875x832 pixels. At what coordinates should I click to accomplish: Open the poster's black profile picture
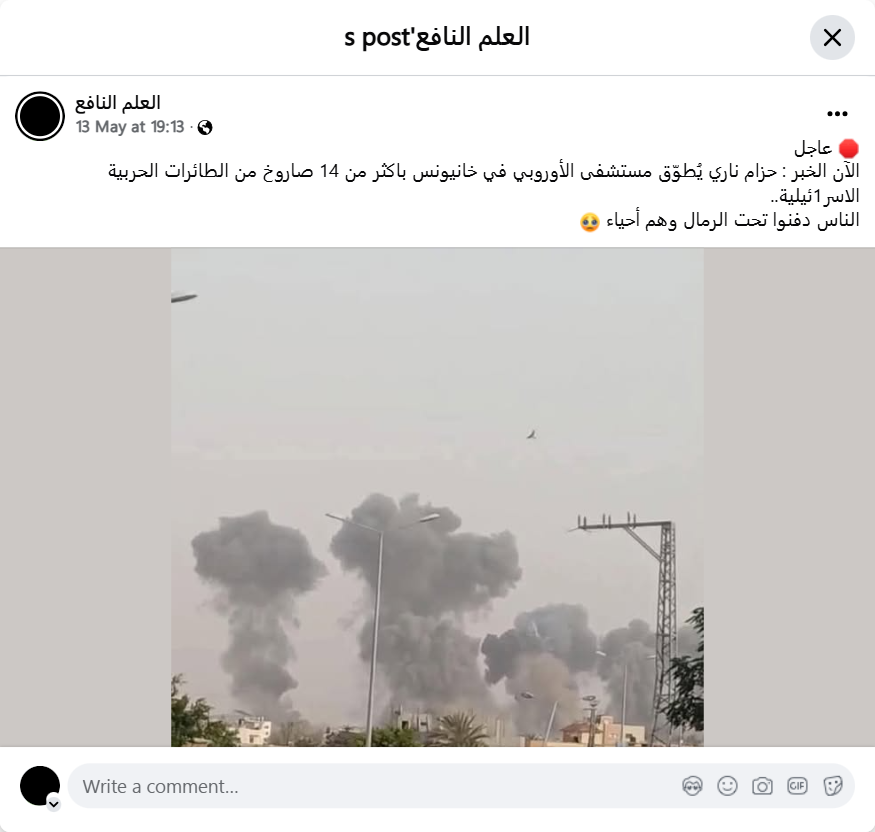click(x=40, y=116)
